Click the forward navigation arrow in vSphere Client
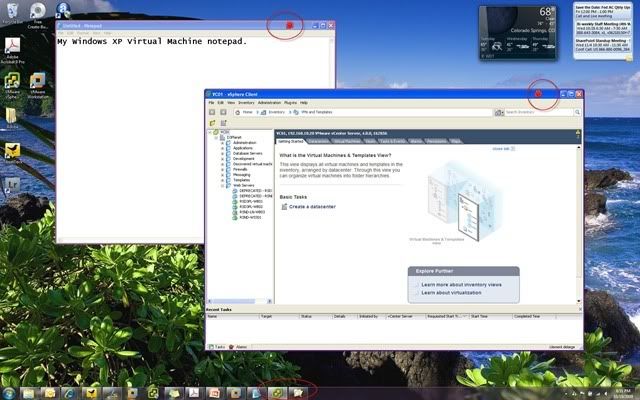 pos(223,112)
